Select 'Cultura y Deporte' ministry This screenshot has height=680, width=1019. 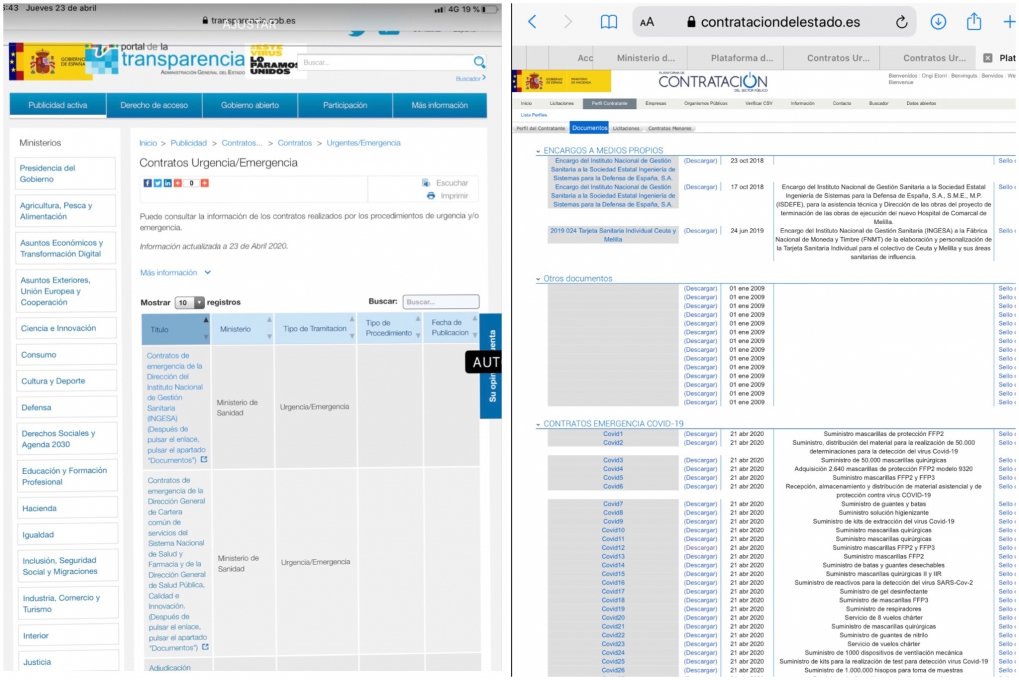[x=66, y=381]
